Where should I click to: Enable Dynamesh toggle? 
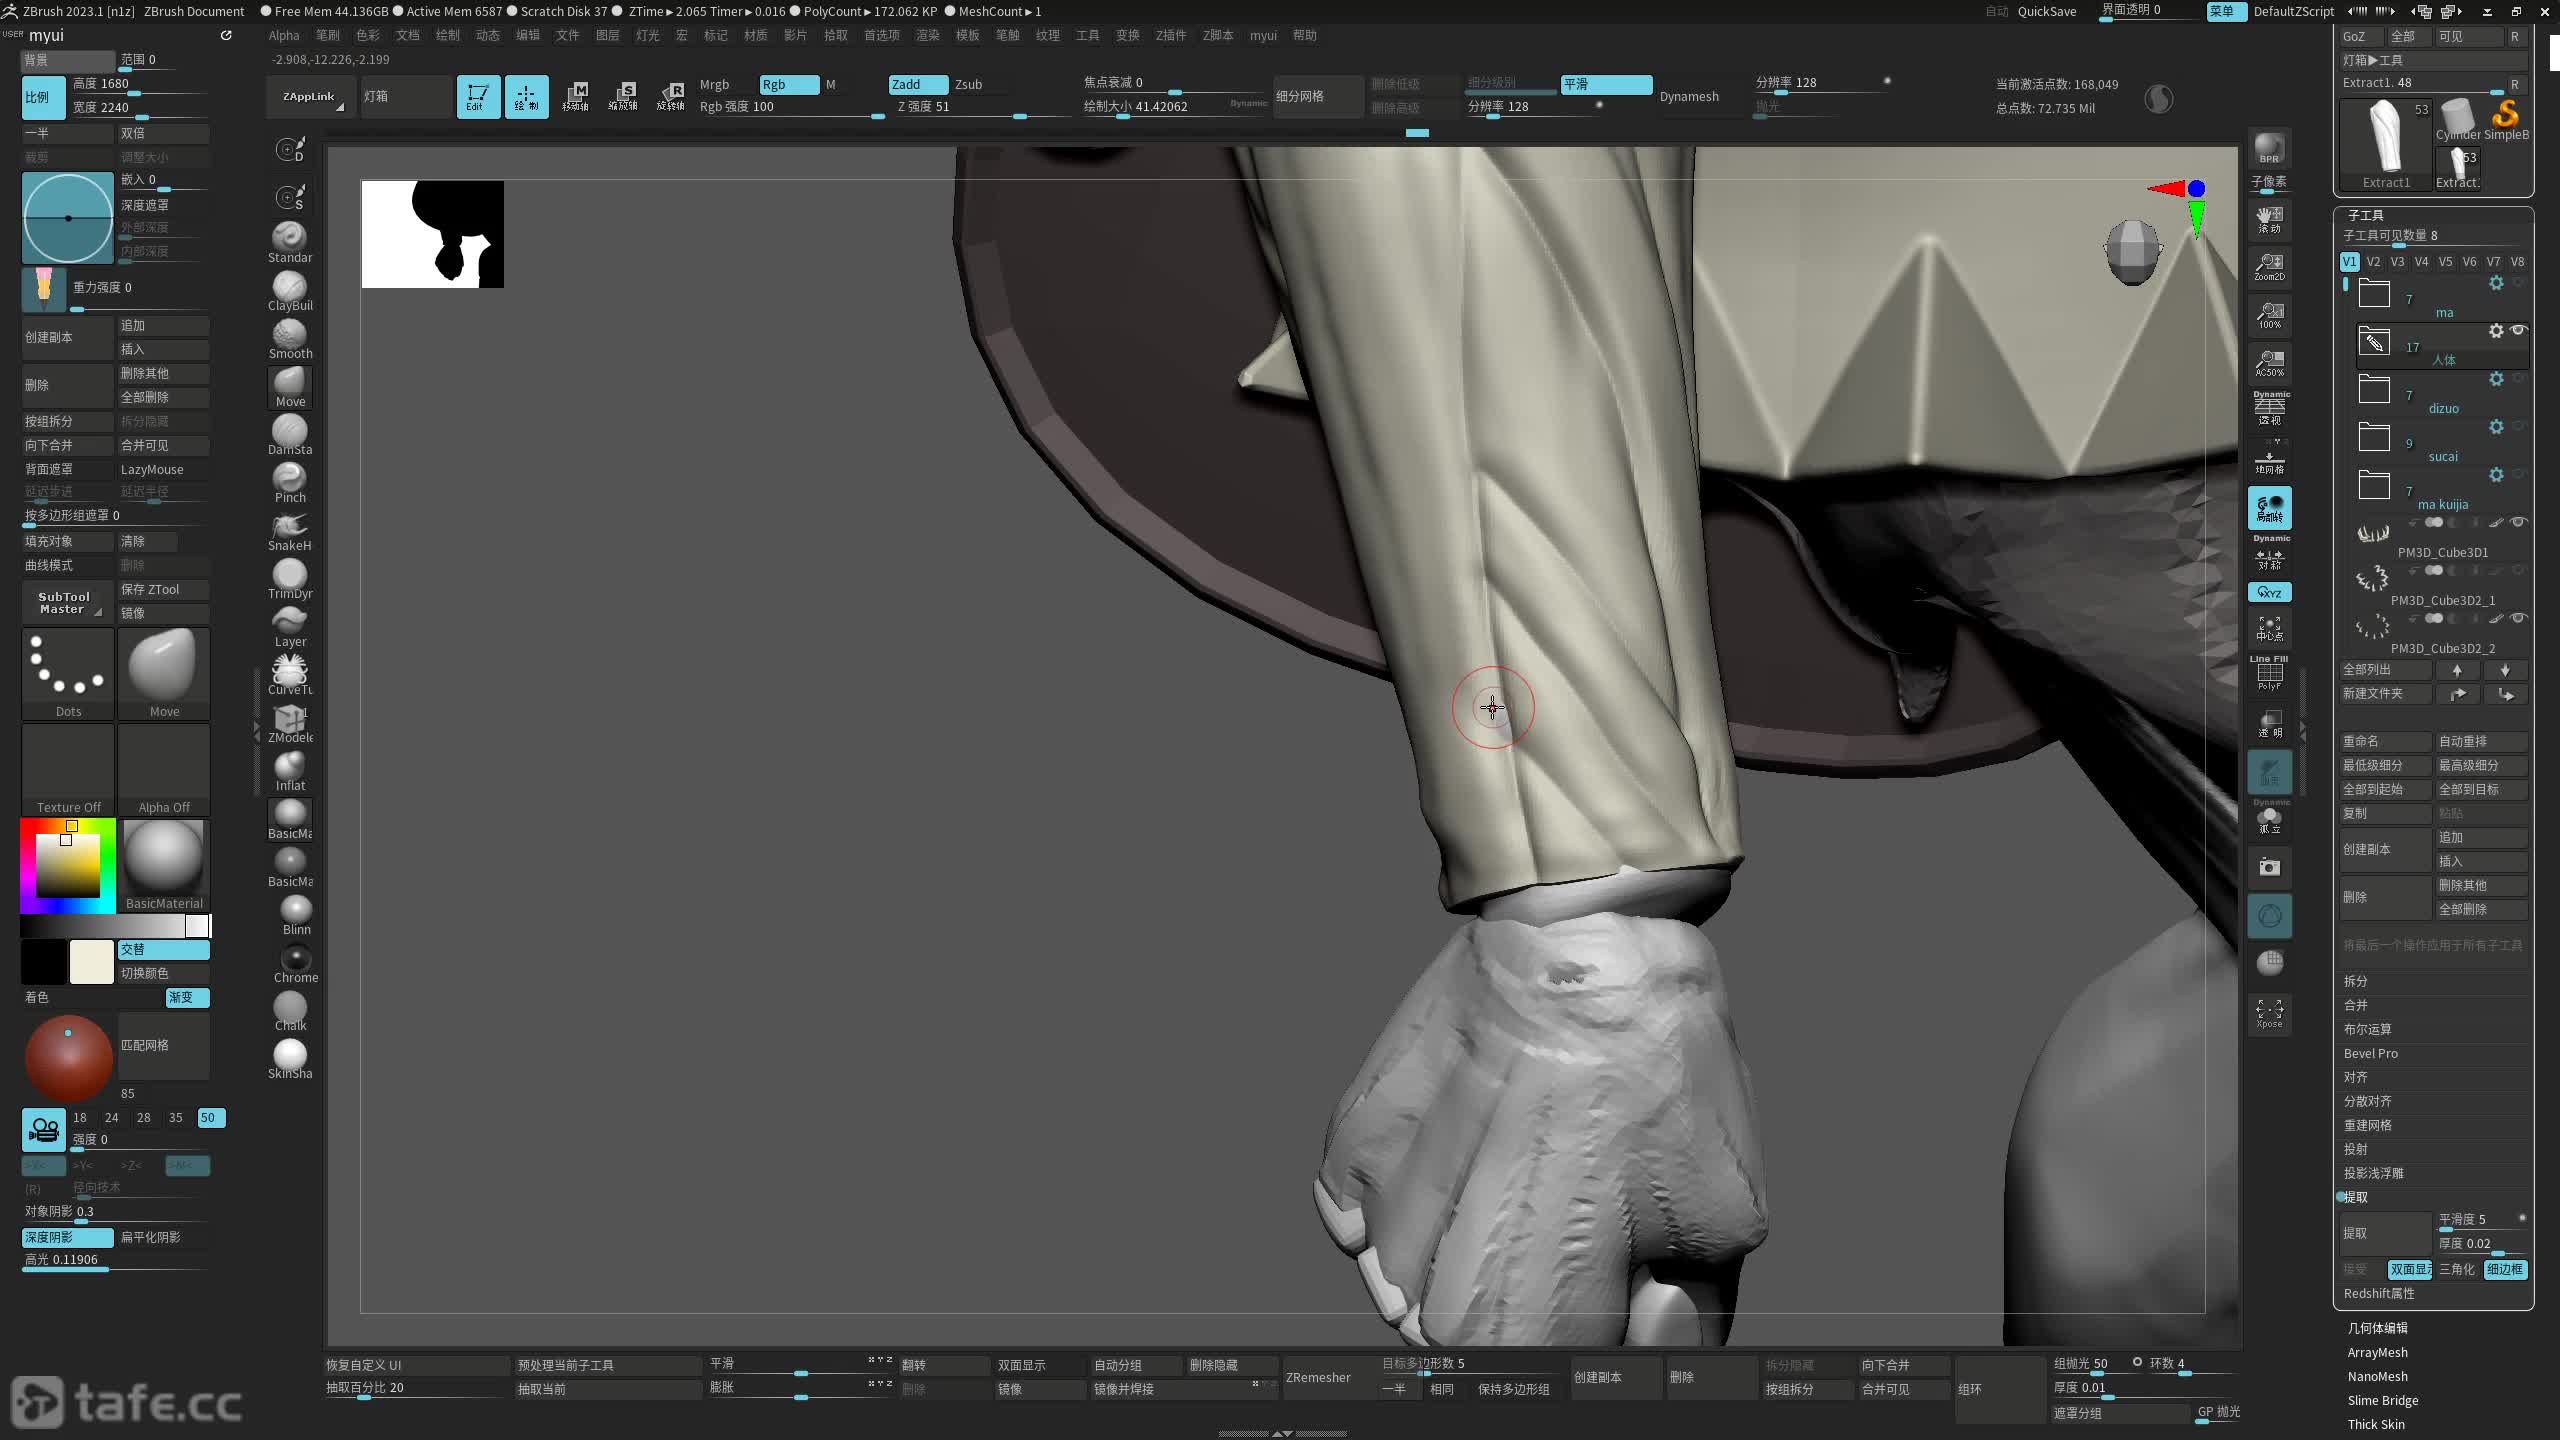pos(1689,96)
